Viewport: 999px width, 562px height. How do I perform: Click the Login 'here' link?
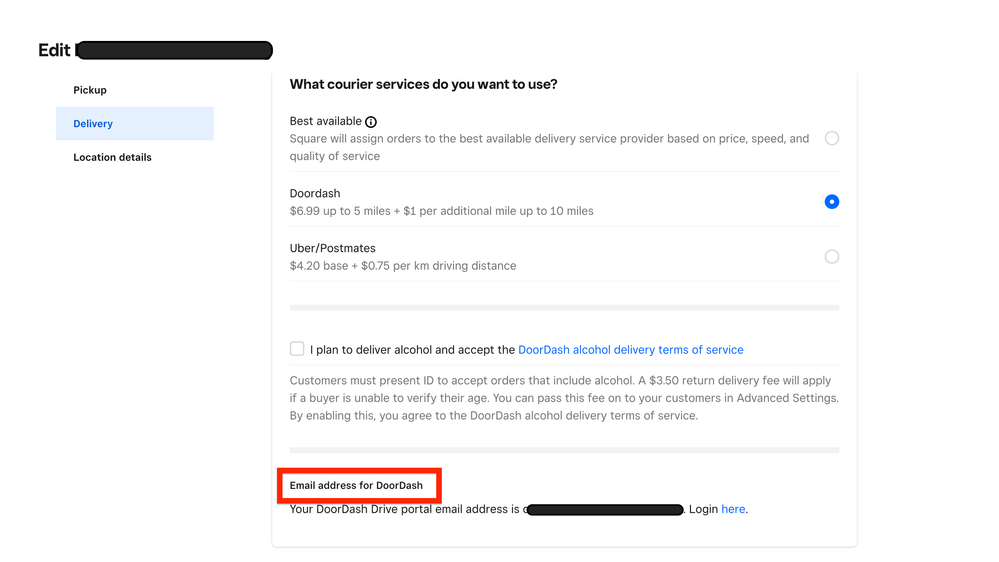coord(733,509)
